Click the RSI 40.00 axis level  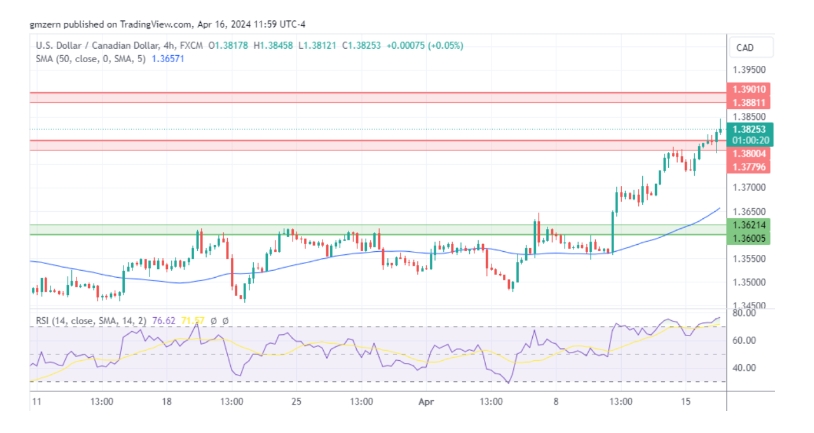tap(743, 368)
